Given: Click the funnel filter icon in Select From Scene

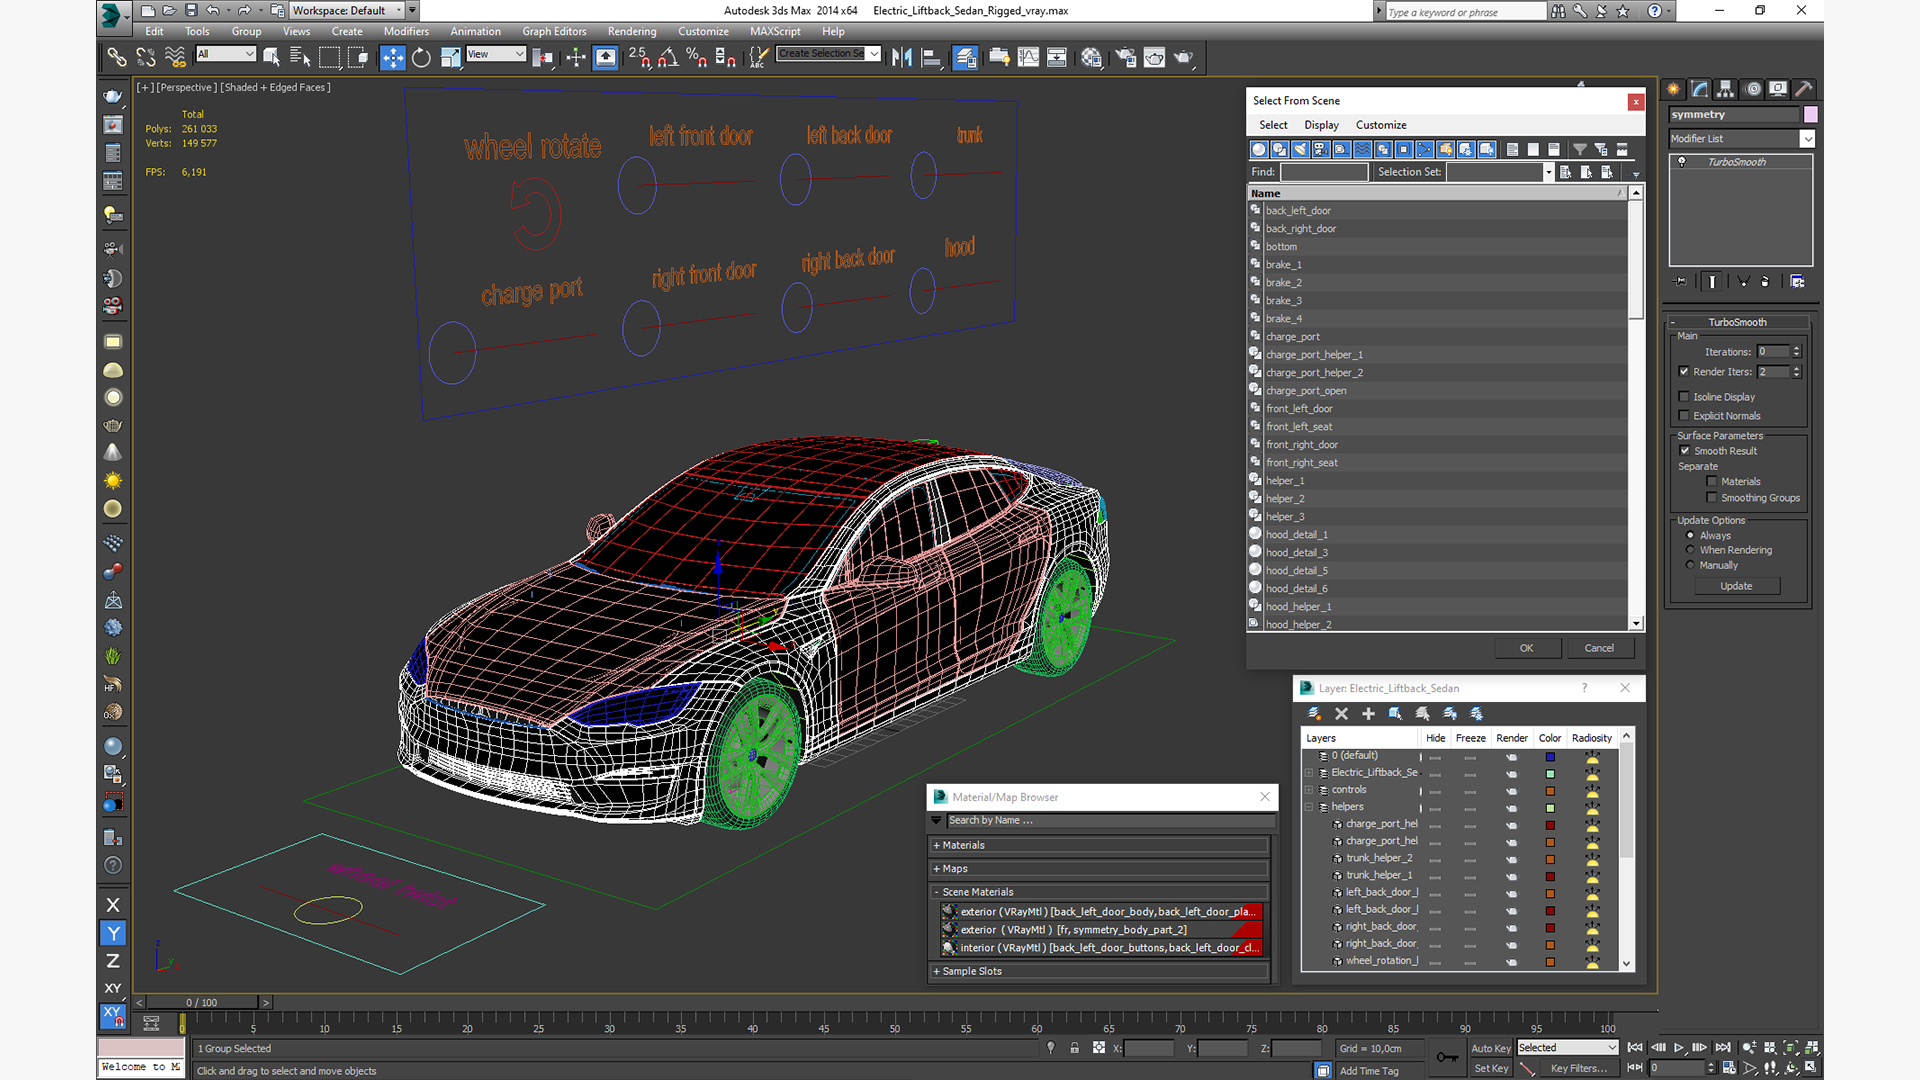Looking at the screenshot, I should [1579, 149].
